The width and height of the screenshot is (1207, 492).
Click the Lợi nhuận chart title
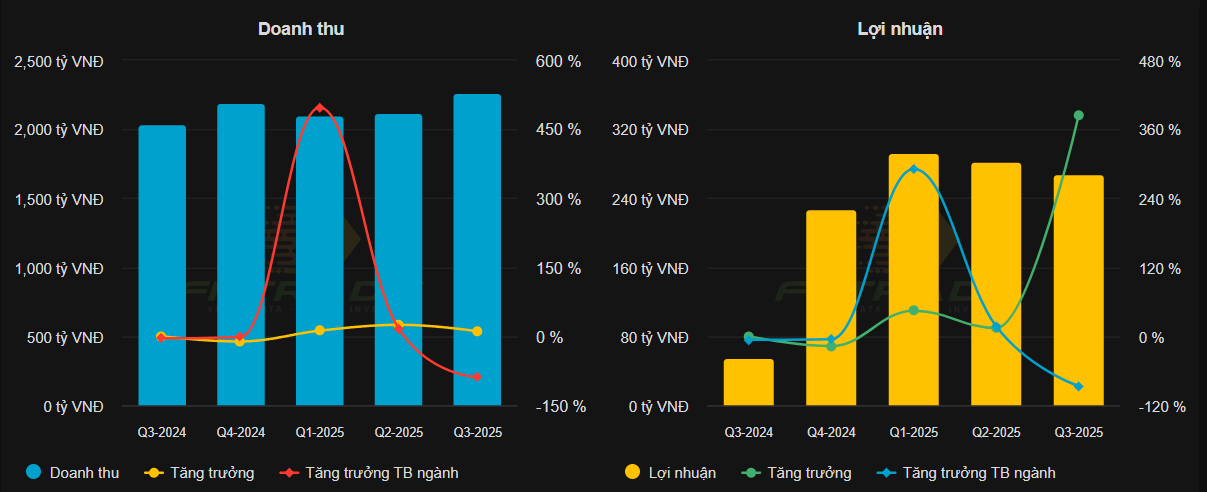(900, 29)
